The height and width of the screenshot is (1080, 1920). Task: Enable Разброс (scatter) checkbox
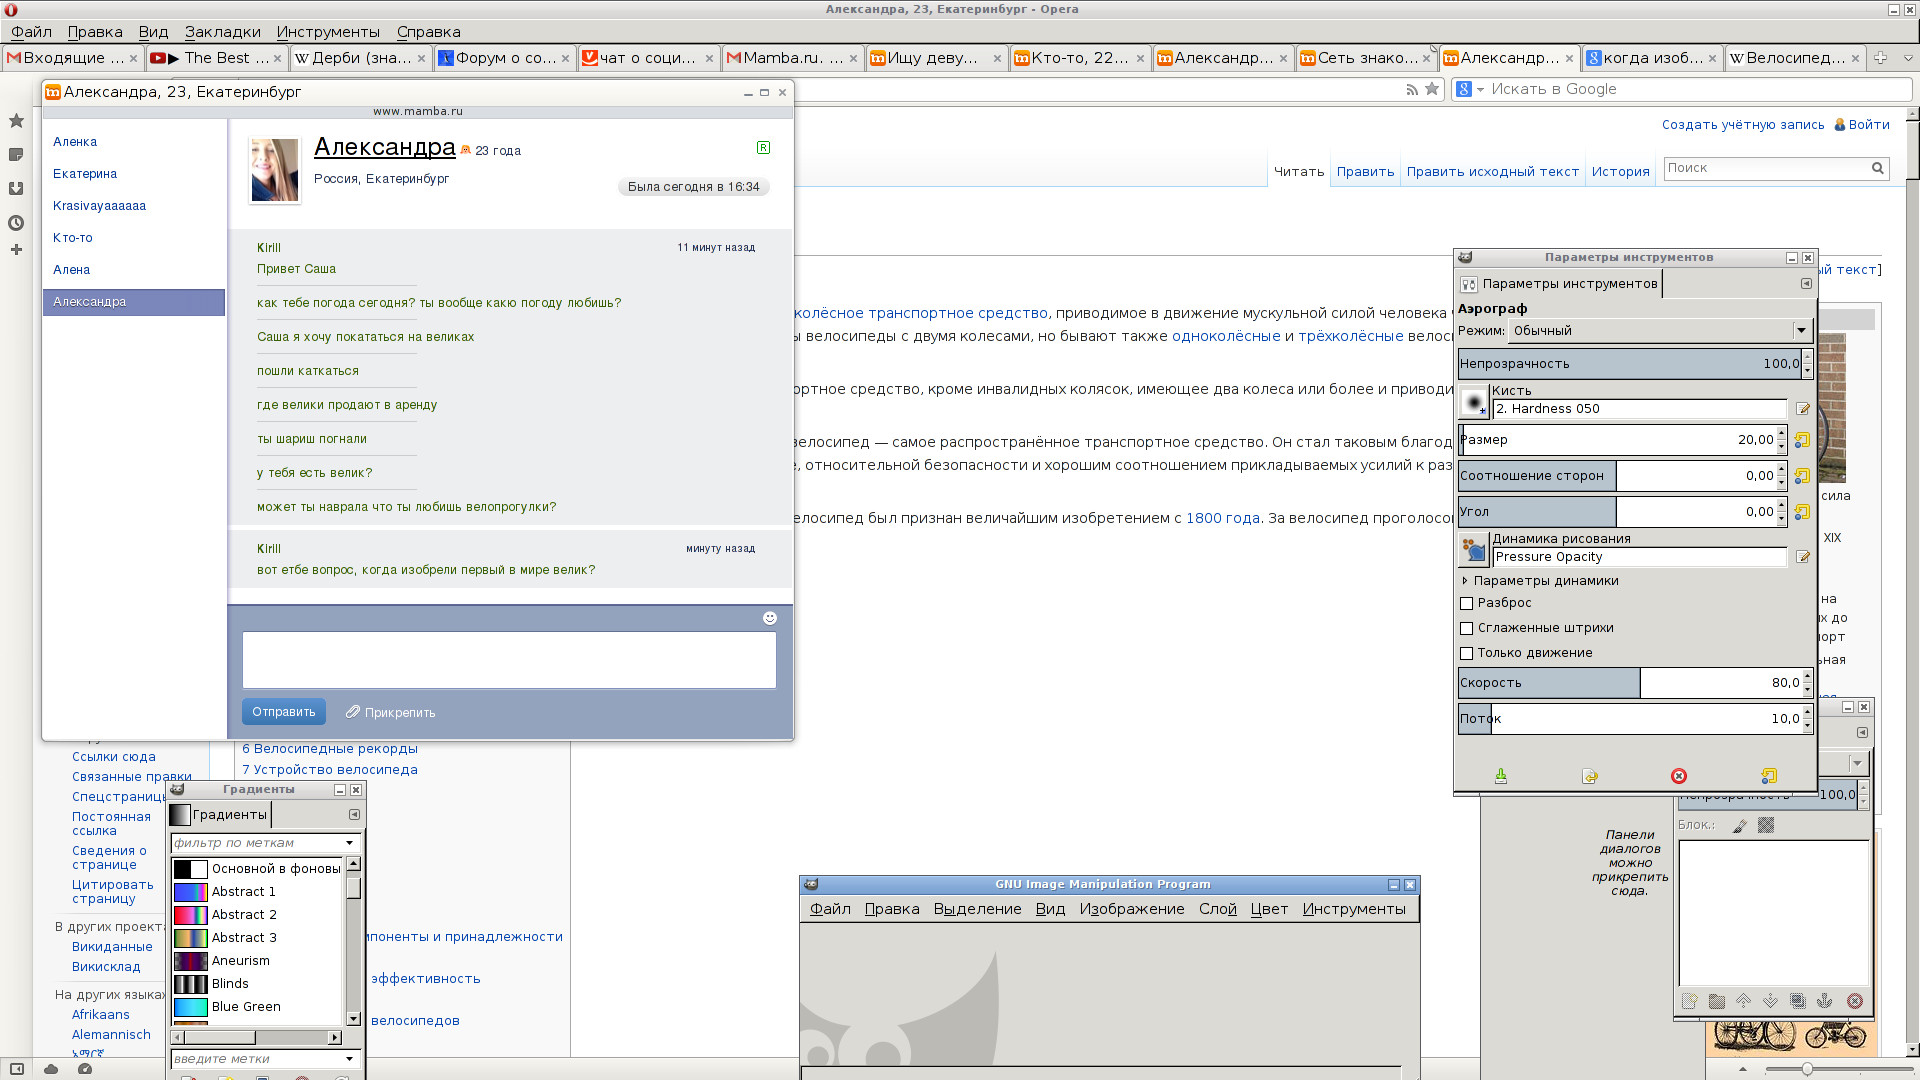pos(1467,604)
